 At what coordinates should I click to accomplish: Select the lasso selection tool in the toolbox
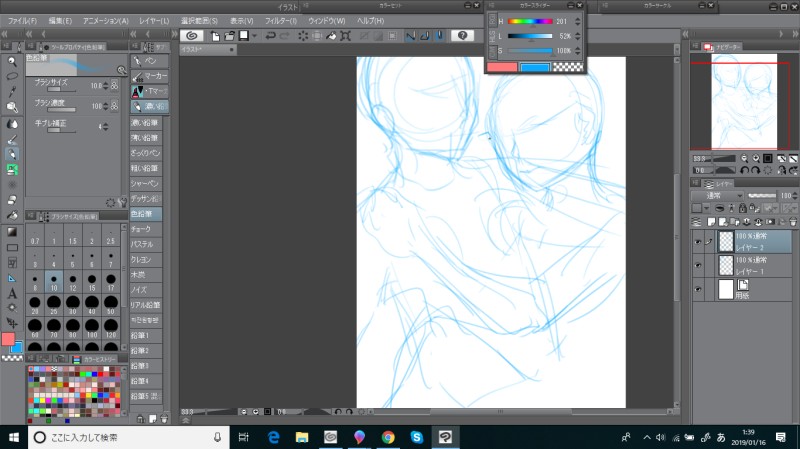point(12,77)
